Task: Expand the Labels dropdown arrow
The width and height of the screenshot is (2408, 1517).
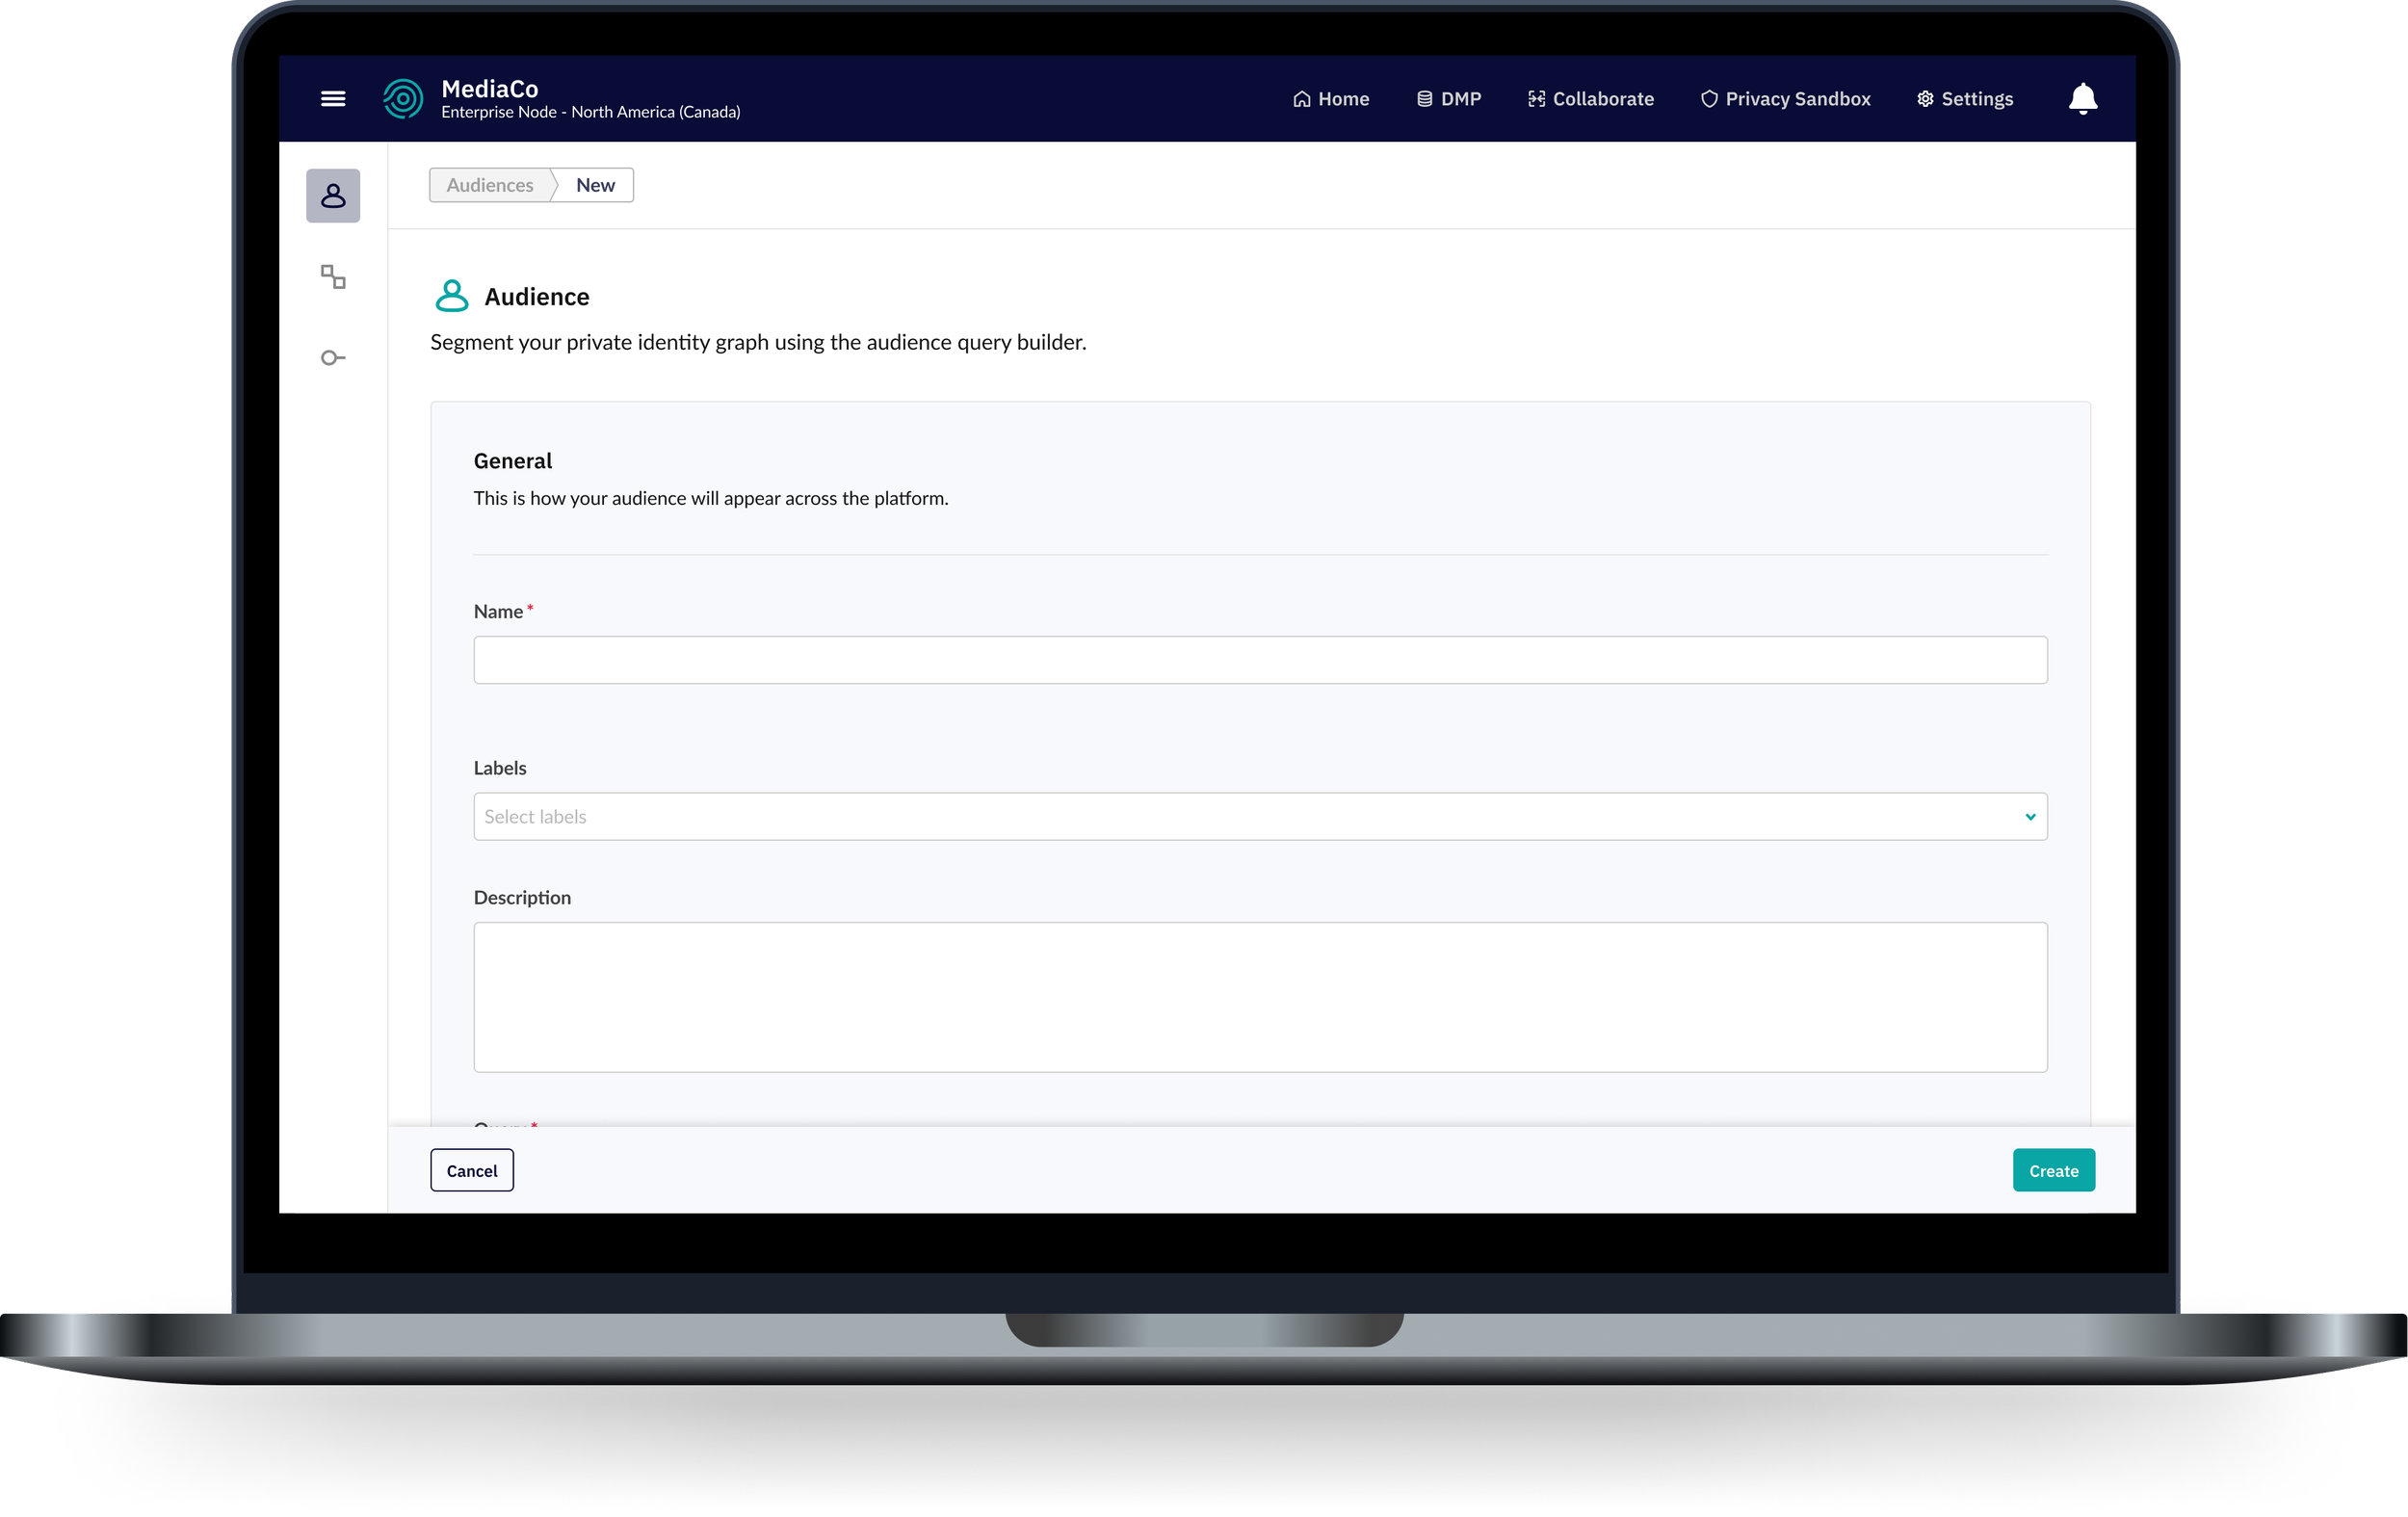Action: [2030, 817]
